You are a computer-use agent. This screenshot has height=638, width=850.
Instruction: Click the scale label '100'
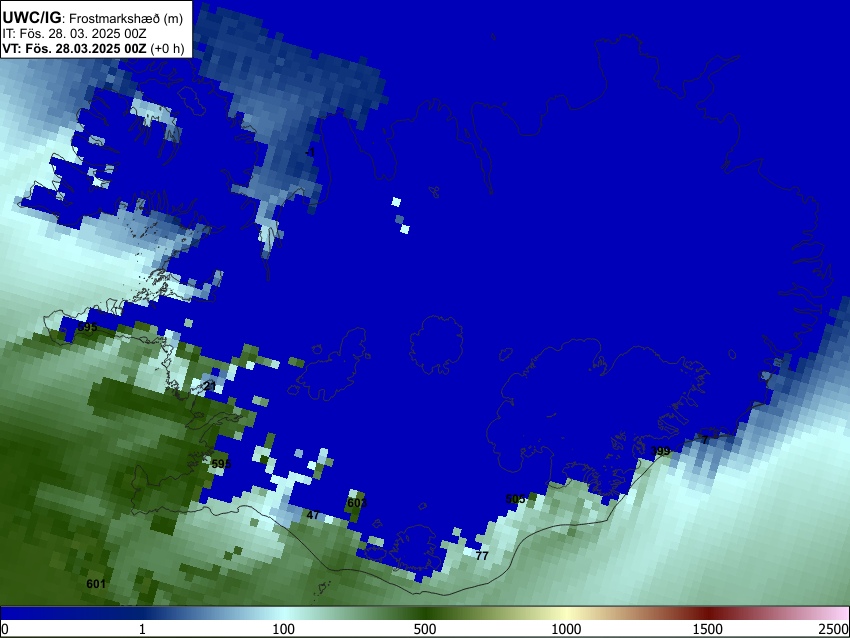[x=283, y=629]
